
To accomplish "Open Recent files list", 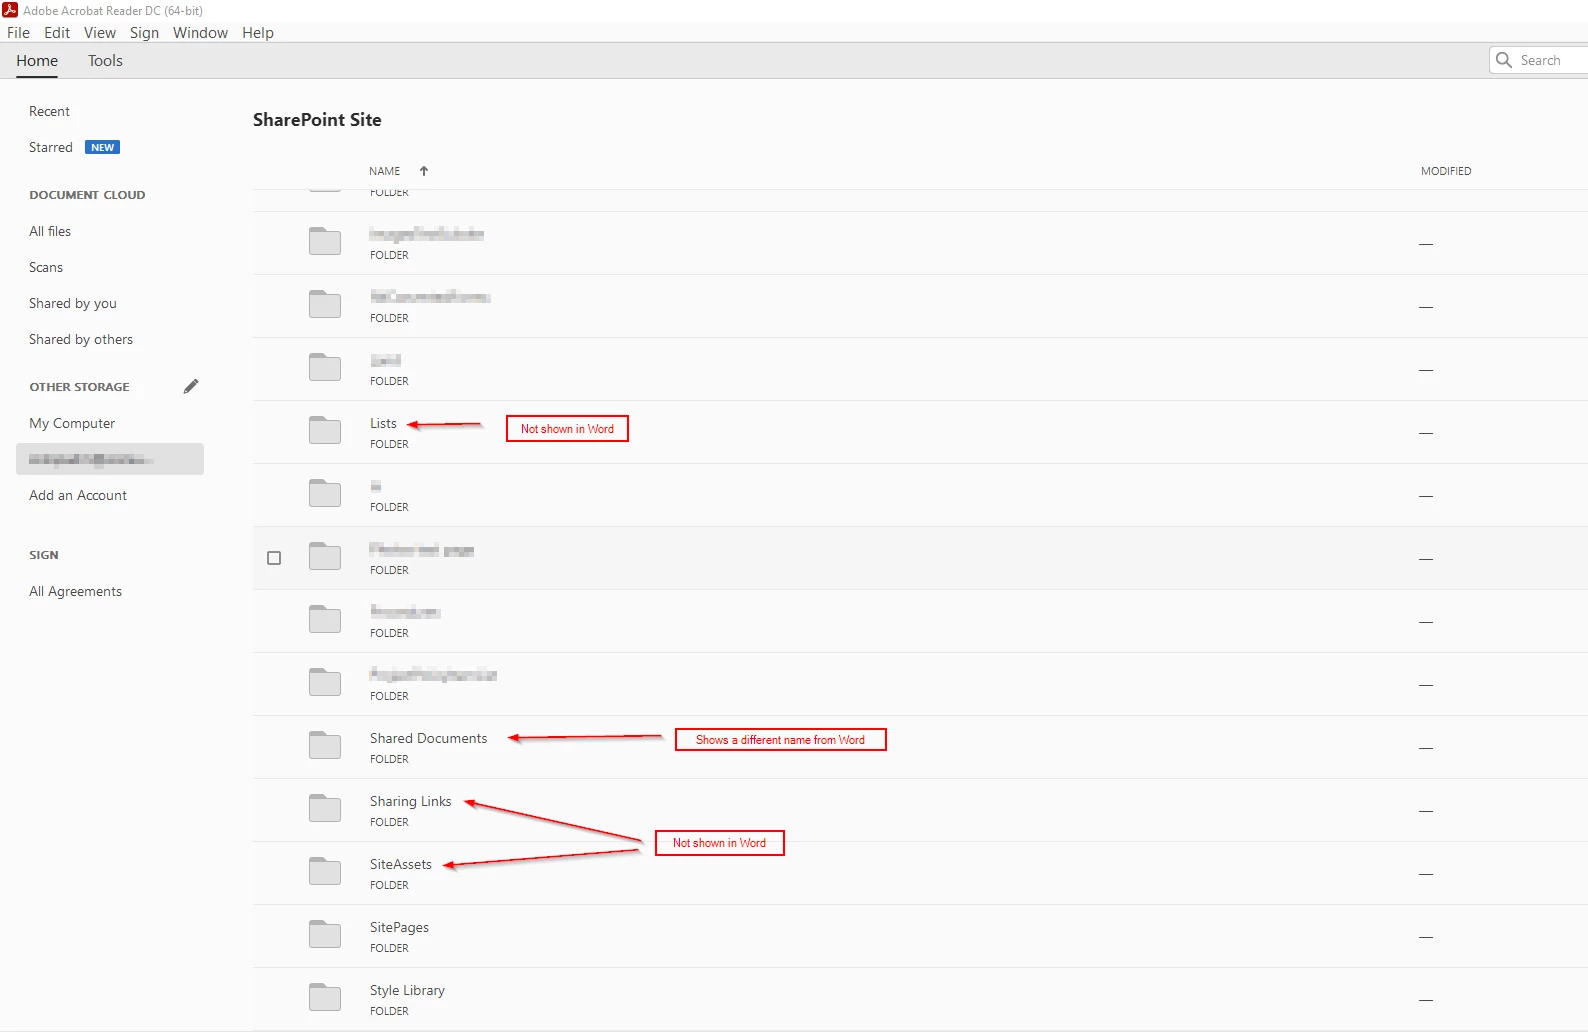I will [49, 111].
